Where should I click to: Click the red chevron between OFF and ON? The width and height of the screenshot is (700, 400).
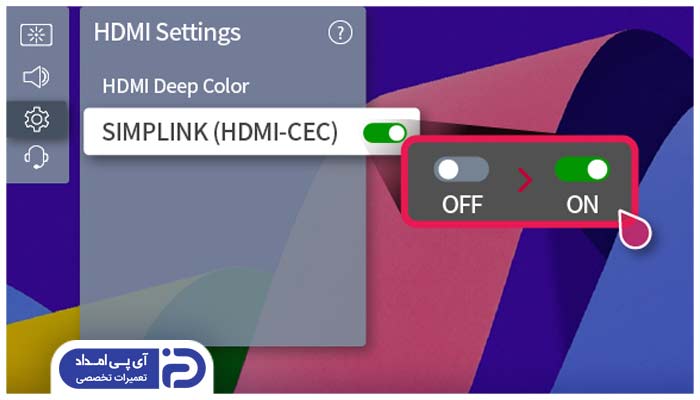525,180
